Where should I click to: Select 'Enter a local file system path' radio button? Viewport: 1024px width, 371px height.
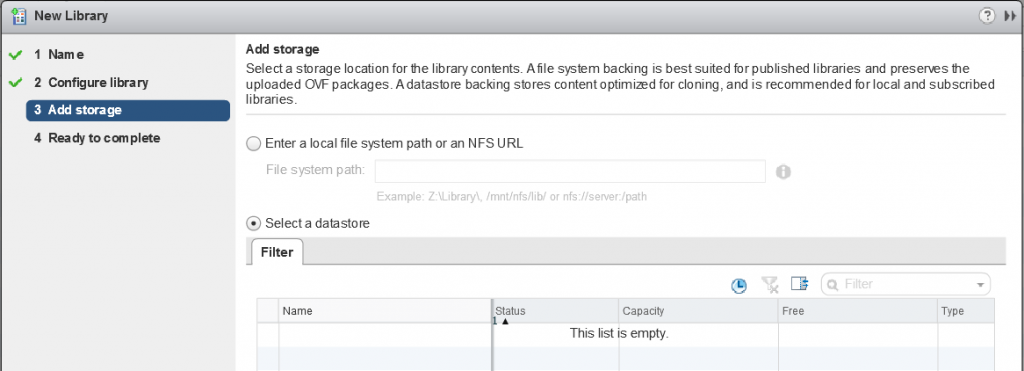click(x=253, y=144)
